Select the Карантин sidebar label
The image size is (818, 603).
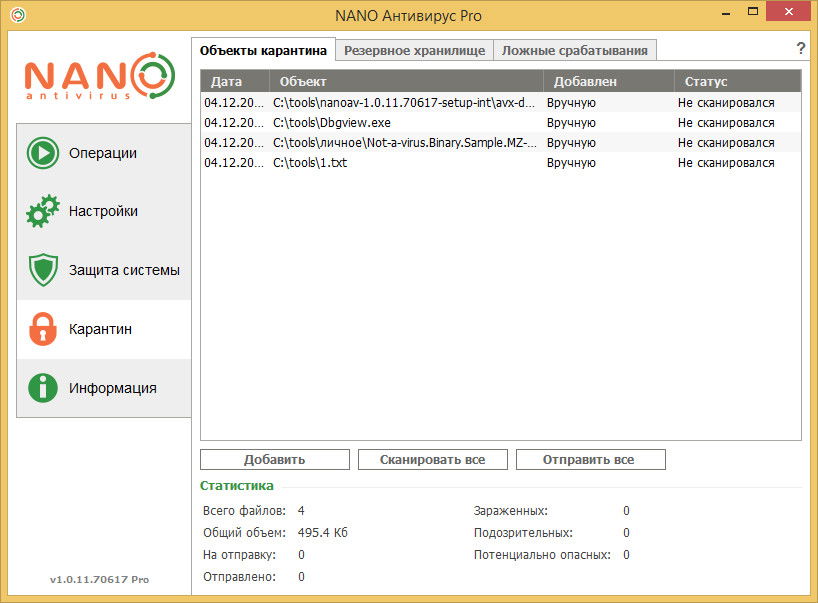pyautogui.click(x=100, y=329)
